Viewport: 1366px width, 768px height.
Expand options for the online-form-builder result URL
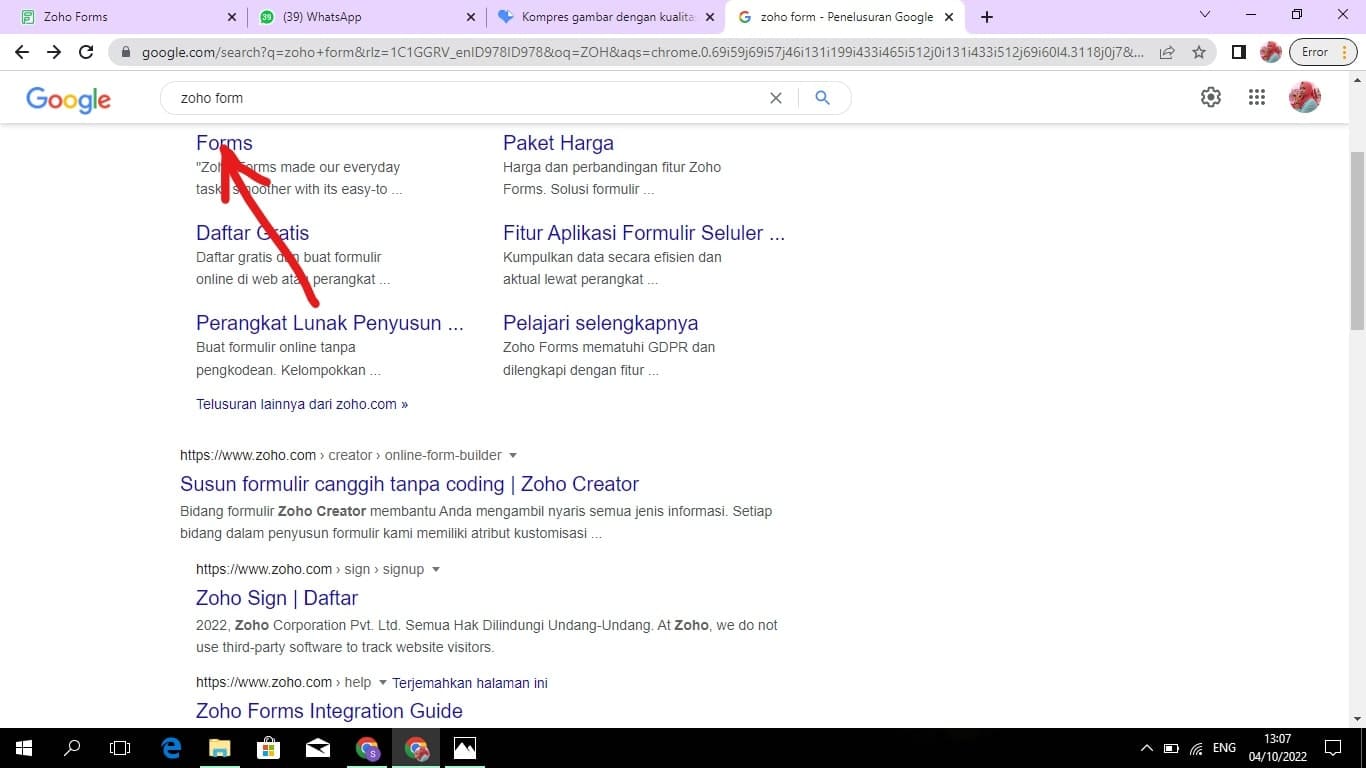coord(513,456)
